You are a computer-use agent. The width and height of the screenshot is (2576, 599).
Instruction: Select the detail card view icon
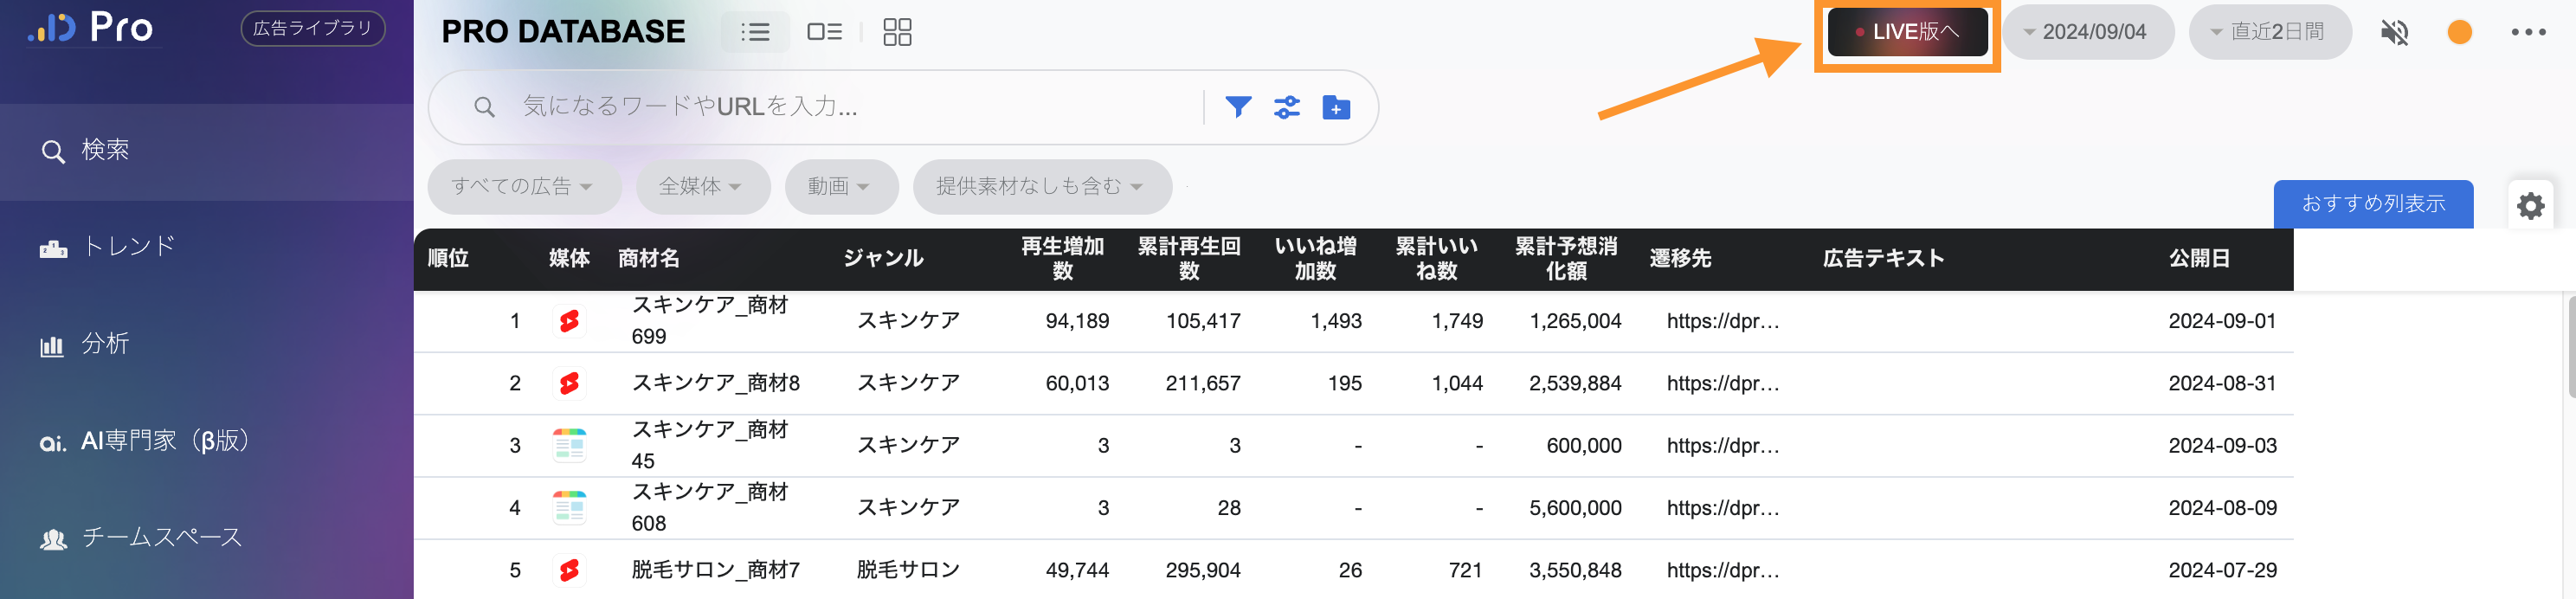(824, 32)
